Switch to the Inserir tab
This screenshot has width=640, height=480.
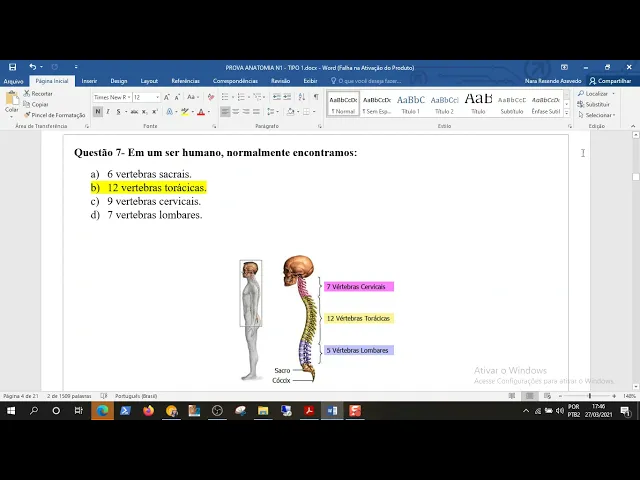click(x=89, y=81)
